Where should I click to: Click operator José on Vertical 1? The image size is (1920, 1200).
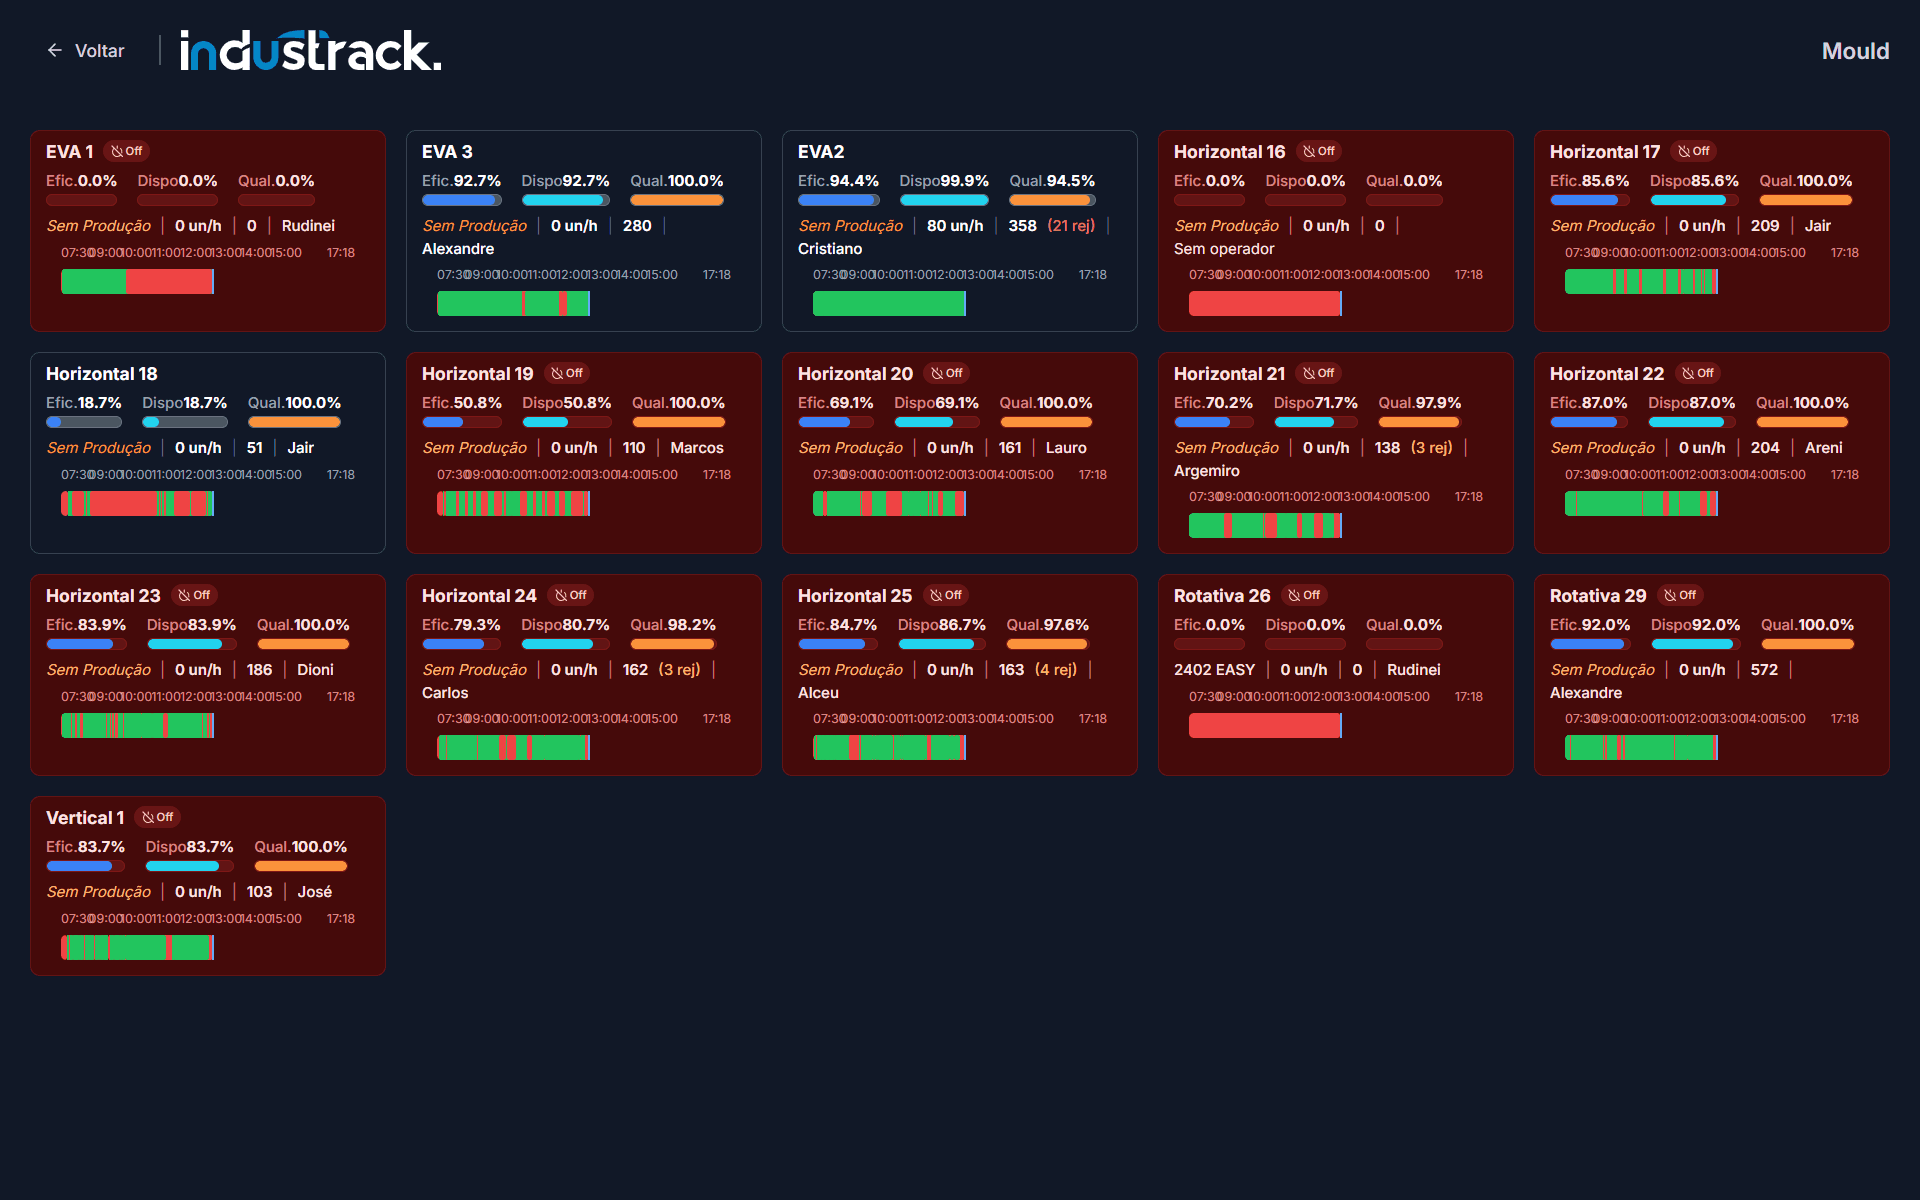click(314, 892)
